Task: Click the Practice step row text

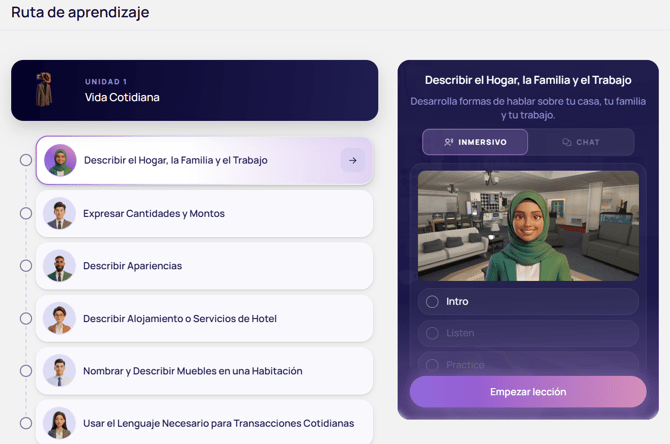Action: pos(465,365)
